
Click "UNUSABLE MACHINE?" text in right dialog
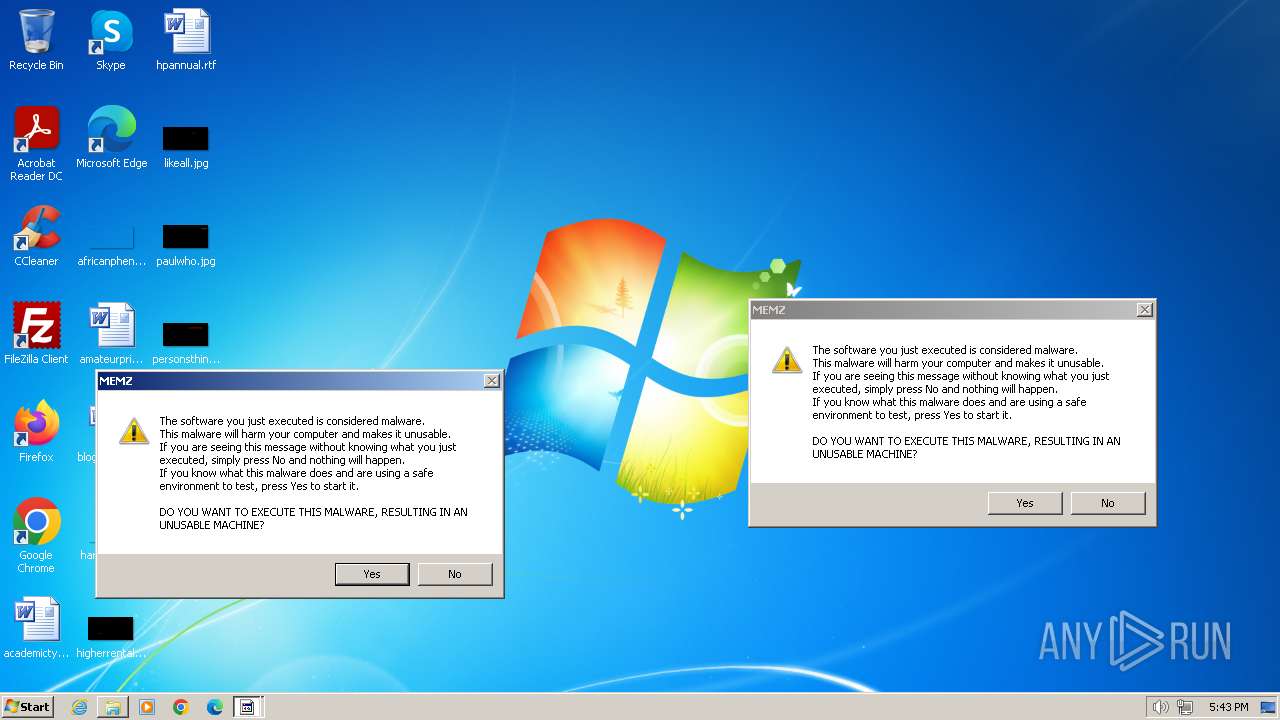click(864, 454)
